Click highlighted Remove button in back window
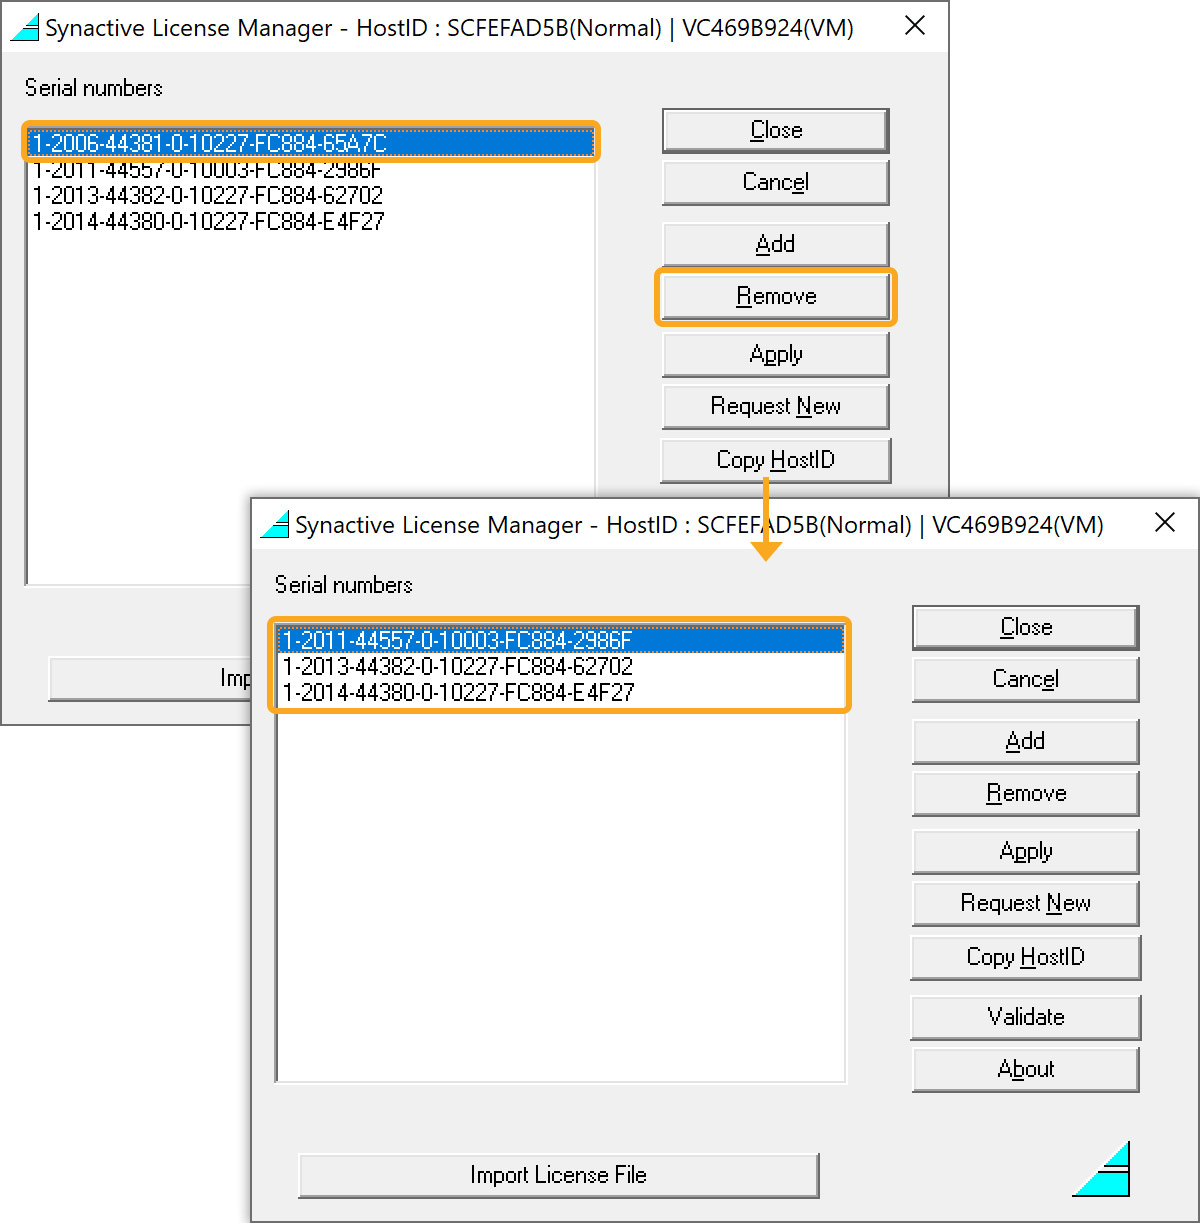This screenshot has width=1200, height=1223. [776, 297]
